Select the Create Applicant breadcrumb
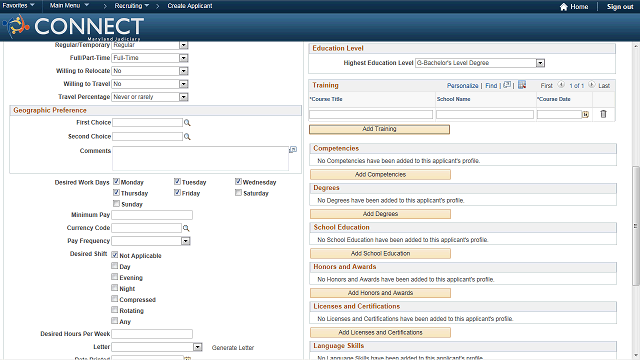 [190, 6]
